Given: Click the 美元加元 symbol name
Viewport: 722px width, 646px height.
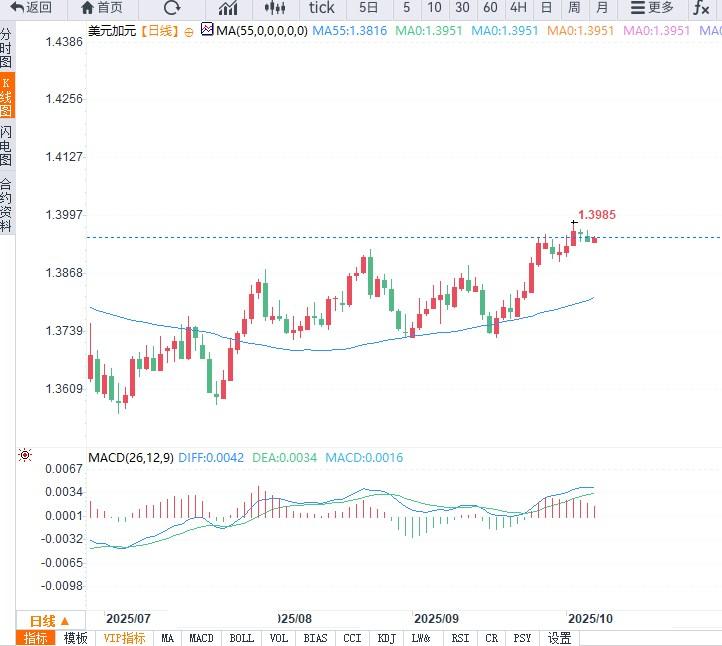Looking at the screenshot, I should coord(112,31).
